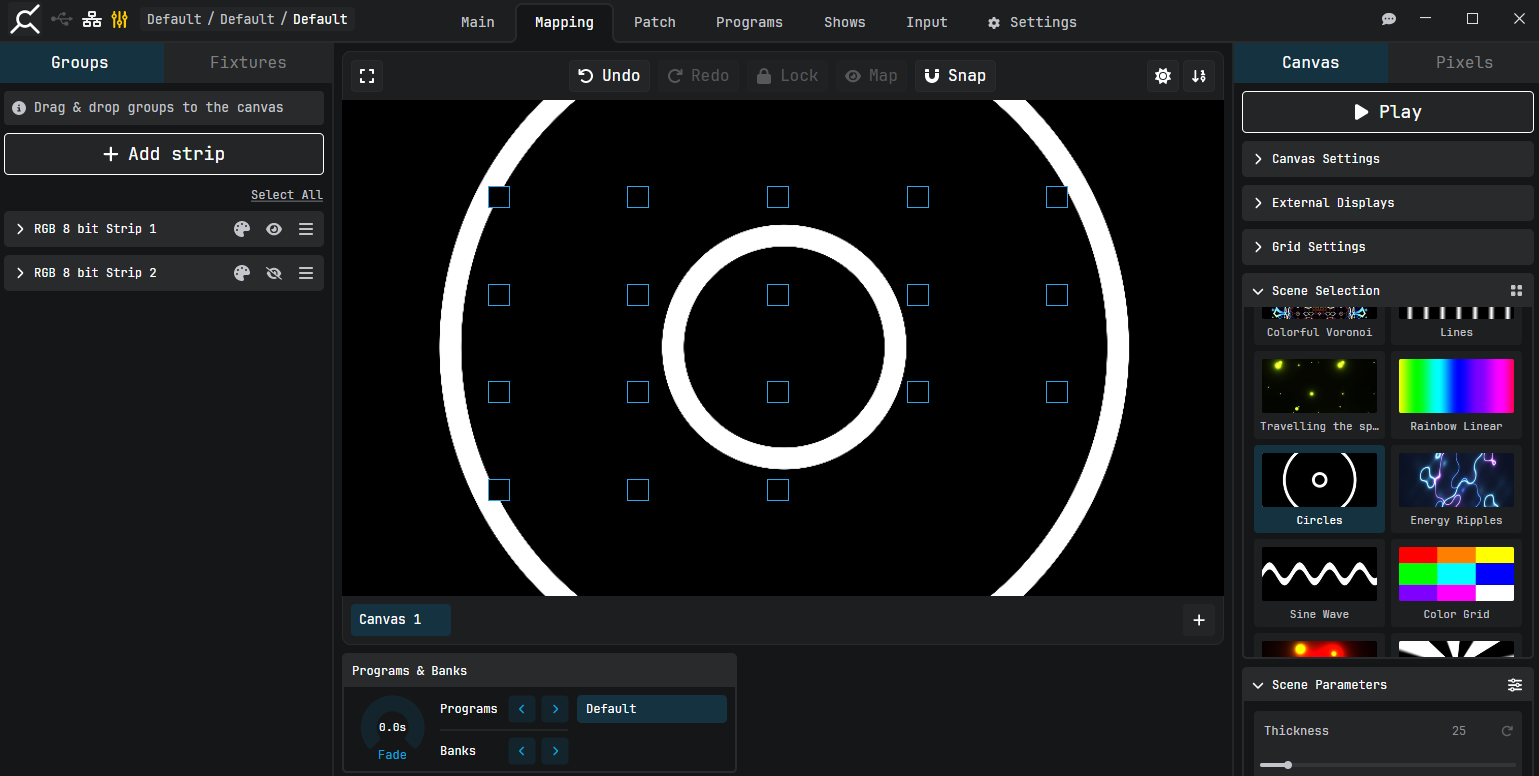Go to previous program

522,709
